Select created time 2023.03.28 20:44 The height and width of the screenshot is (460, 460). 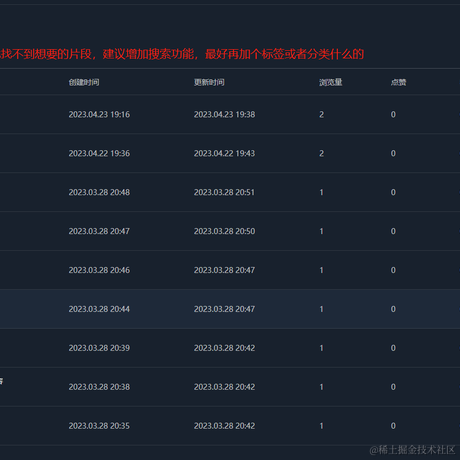click(x=99, y=309)
